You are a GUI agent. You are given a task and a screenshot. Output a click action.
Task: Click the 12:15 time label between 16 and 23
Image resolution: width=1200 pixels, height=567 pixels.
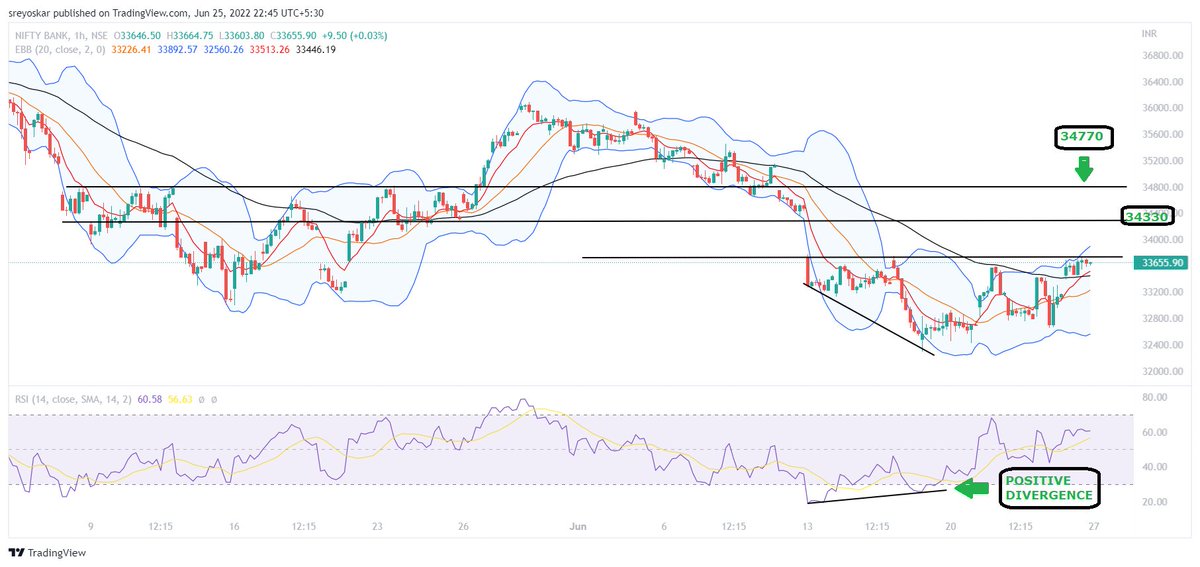[306, 524]
